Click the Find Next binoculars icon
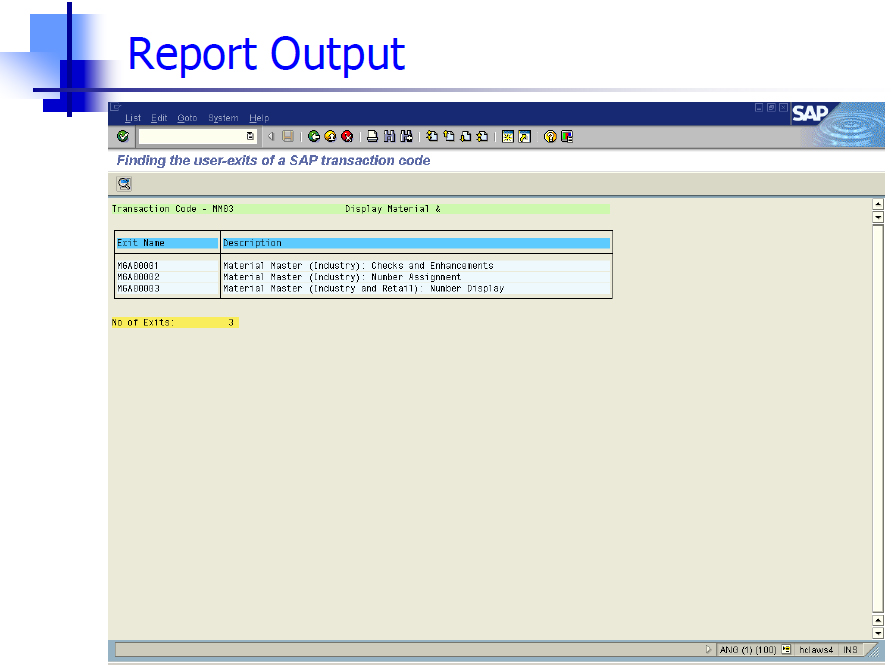The width and height of the screenshot is (891, 665). coord(406,136)
